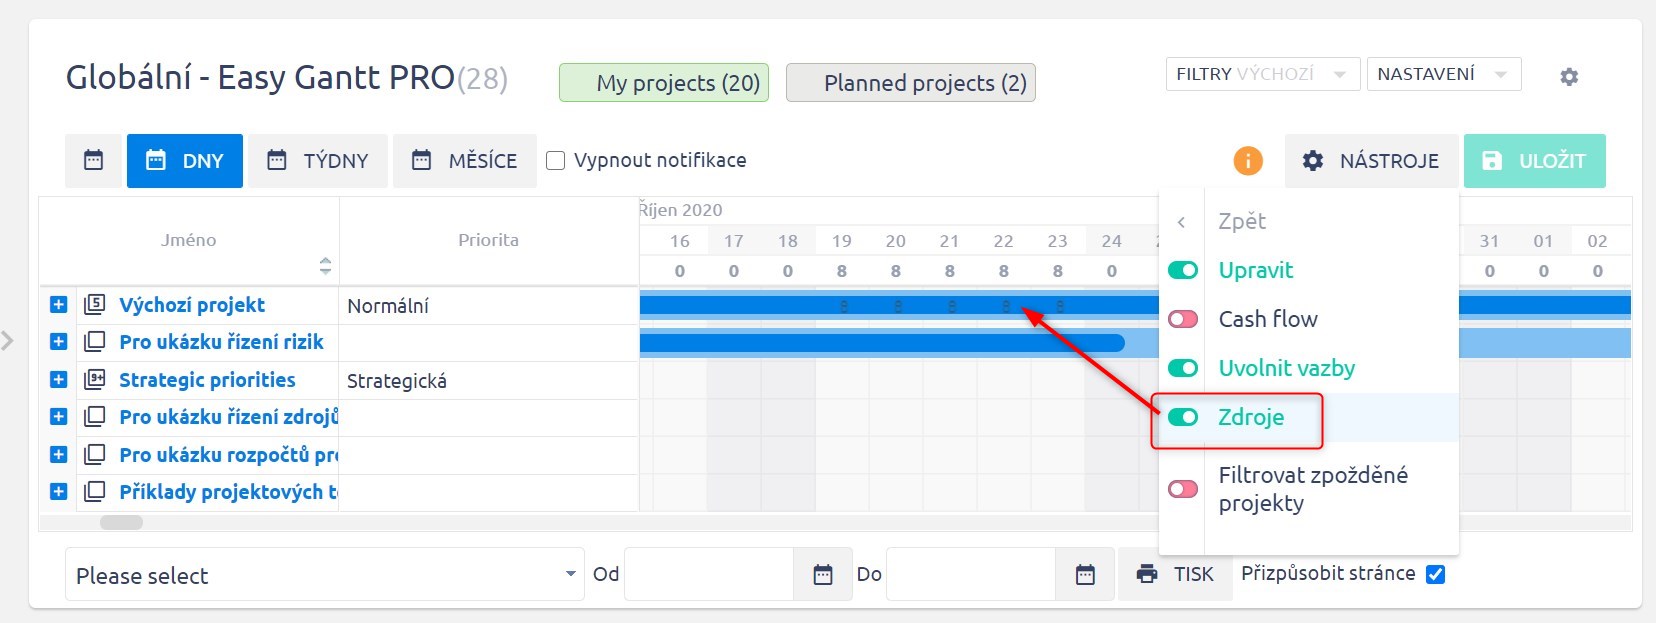Image resolution: width=1656 pixels, height=623 pixels.
Task: Go back via Zpět menu item
Action: pyautogui.click(x=1242, y=221)
